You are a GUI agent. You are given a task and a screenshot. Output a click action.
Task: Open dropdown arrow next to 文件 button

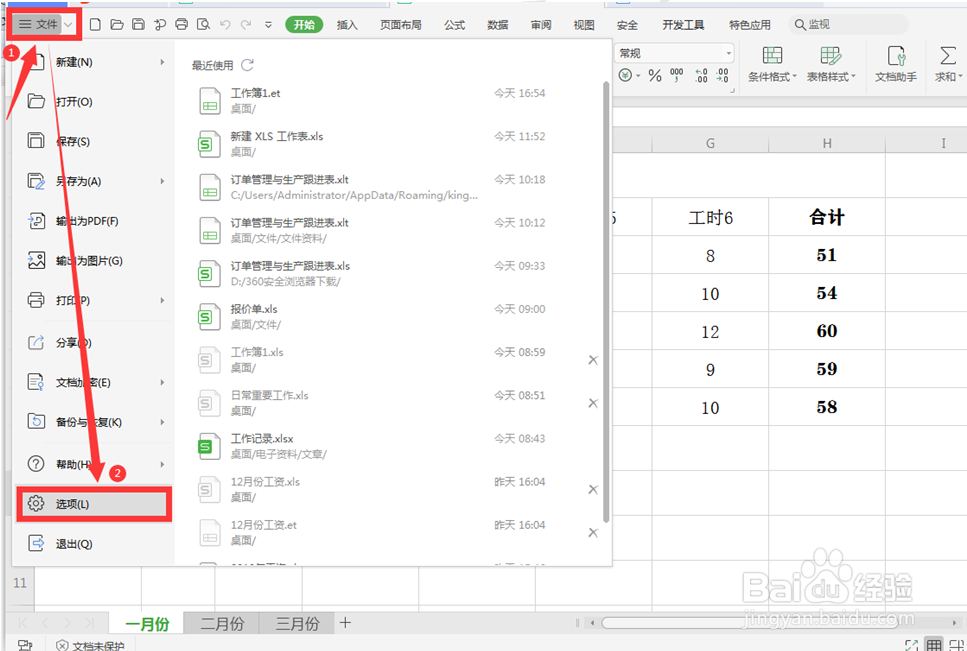click(68, 25)
